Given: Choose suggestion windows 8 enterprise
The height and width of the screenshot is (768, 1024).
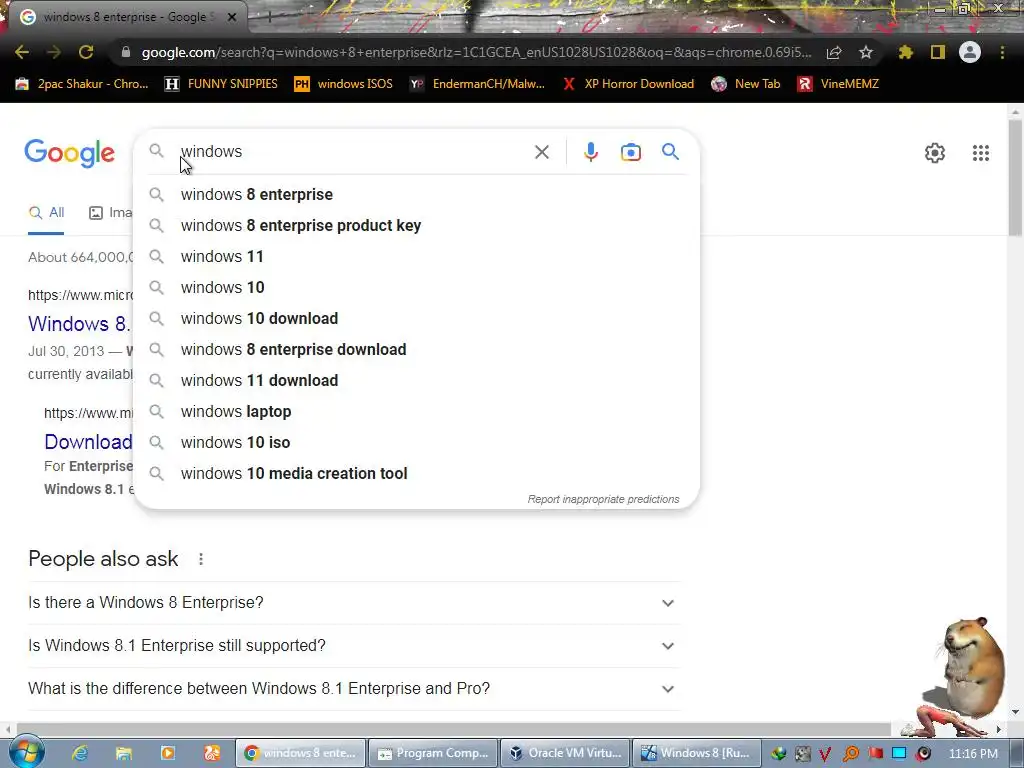Looking at the screenshot, I should click(x=416, y=195).
